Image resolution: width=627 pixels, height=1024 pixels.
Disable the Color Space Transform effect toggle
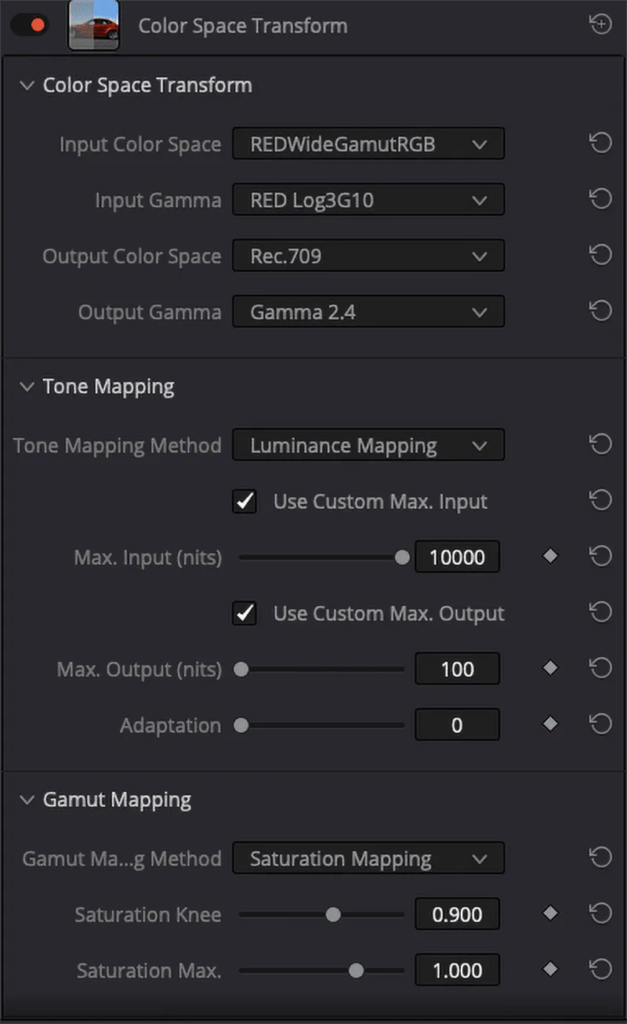coord(29,25)
